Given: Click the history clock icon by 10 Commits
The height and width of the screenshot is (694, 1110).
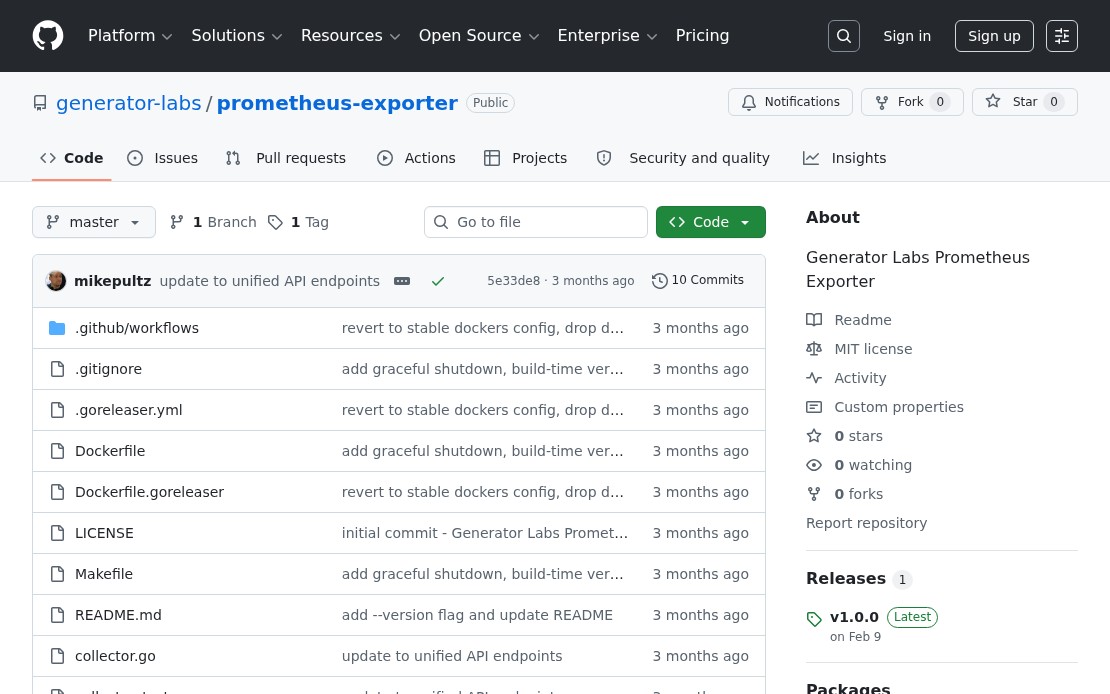Looking at the screenshot, I should (x=660, y=281).
